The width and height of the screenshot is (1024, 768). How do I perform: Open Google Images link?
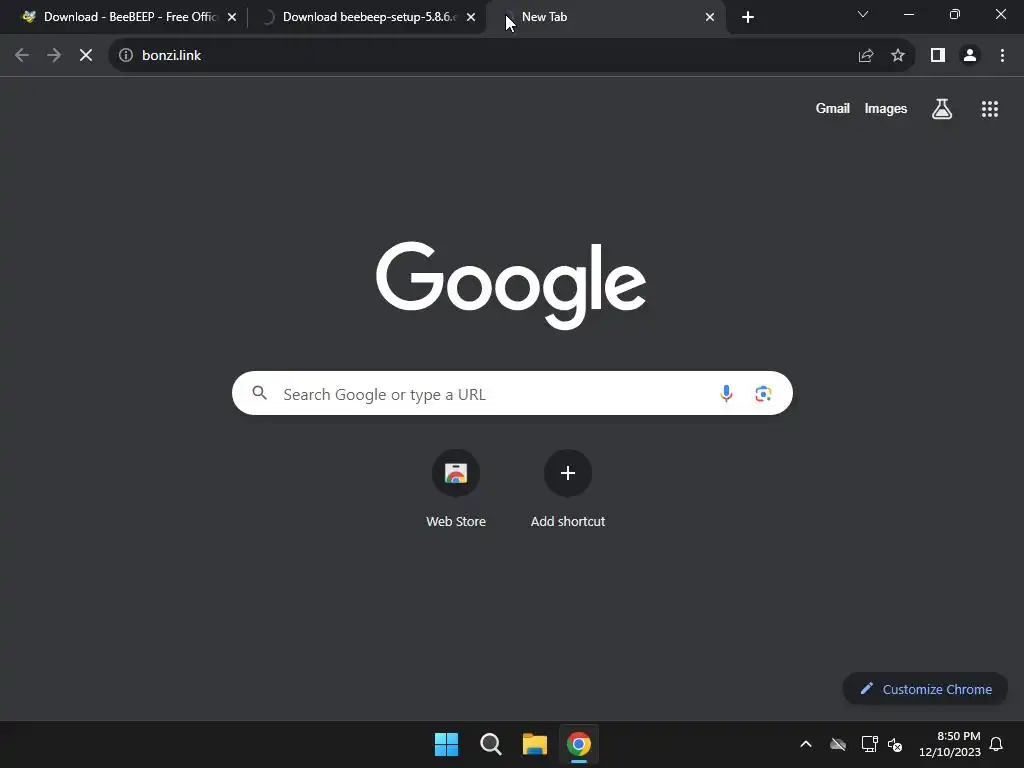pos(886,108)
